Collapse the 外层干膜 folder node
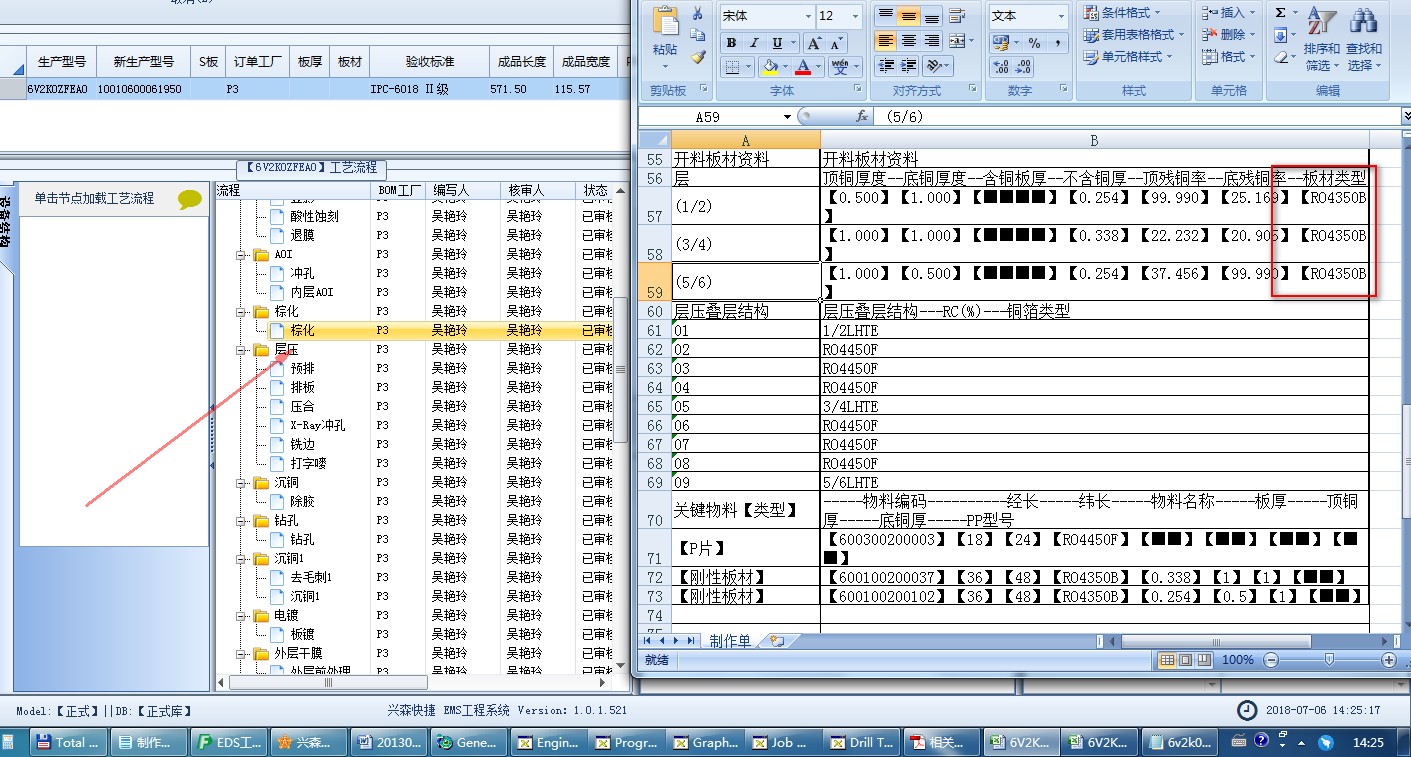The image size is (1411, 757). (243, 654)
